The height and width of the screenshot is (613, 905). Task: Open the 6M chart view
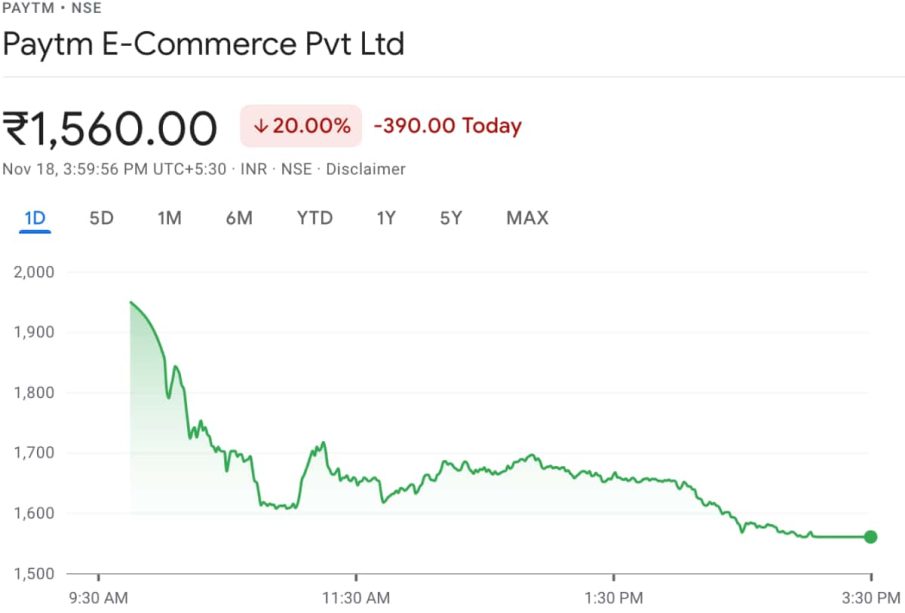[x=239, y=218]
